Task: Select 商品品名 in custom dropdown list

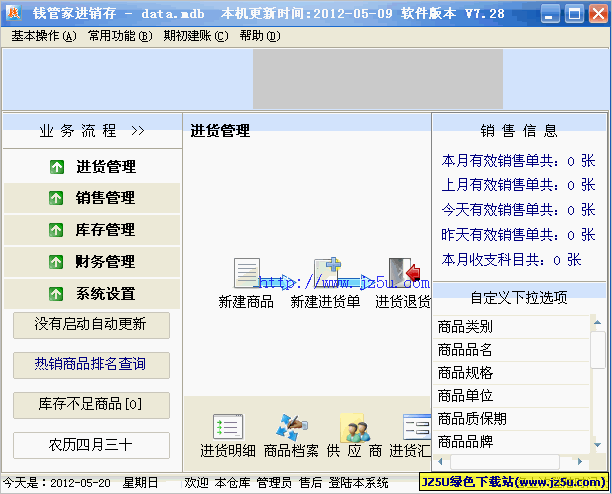Action: (511, 350)
